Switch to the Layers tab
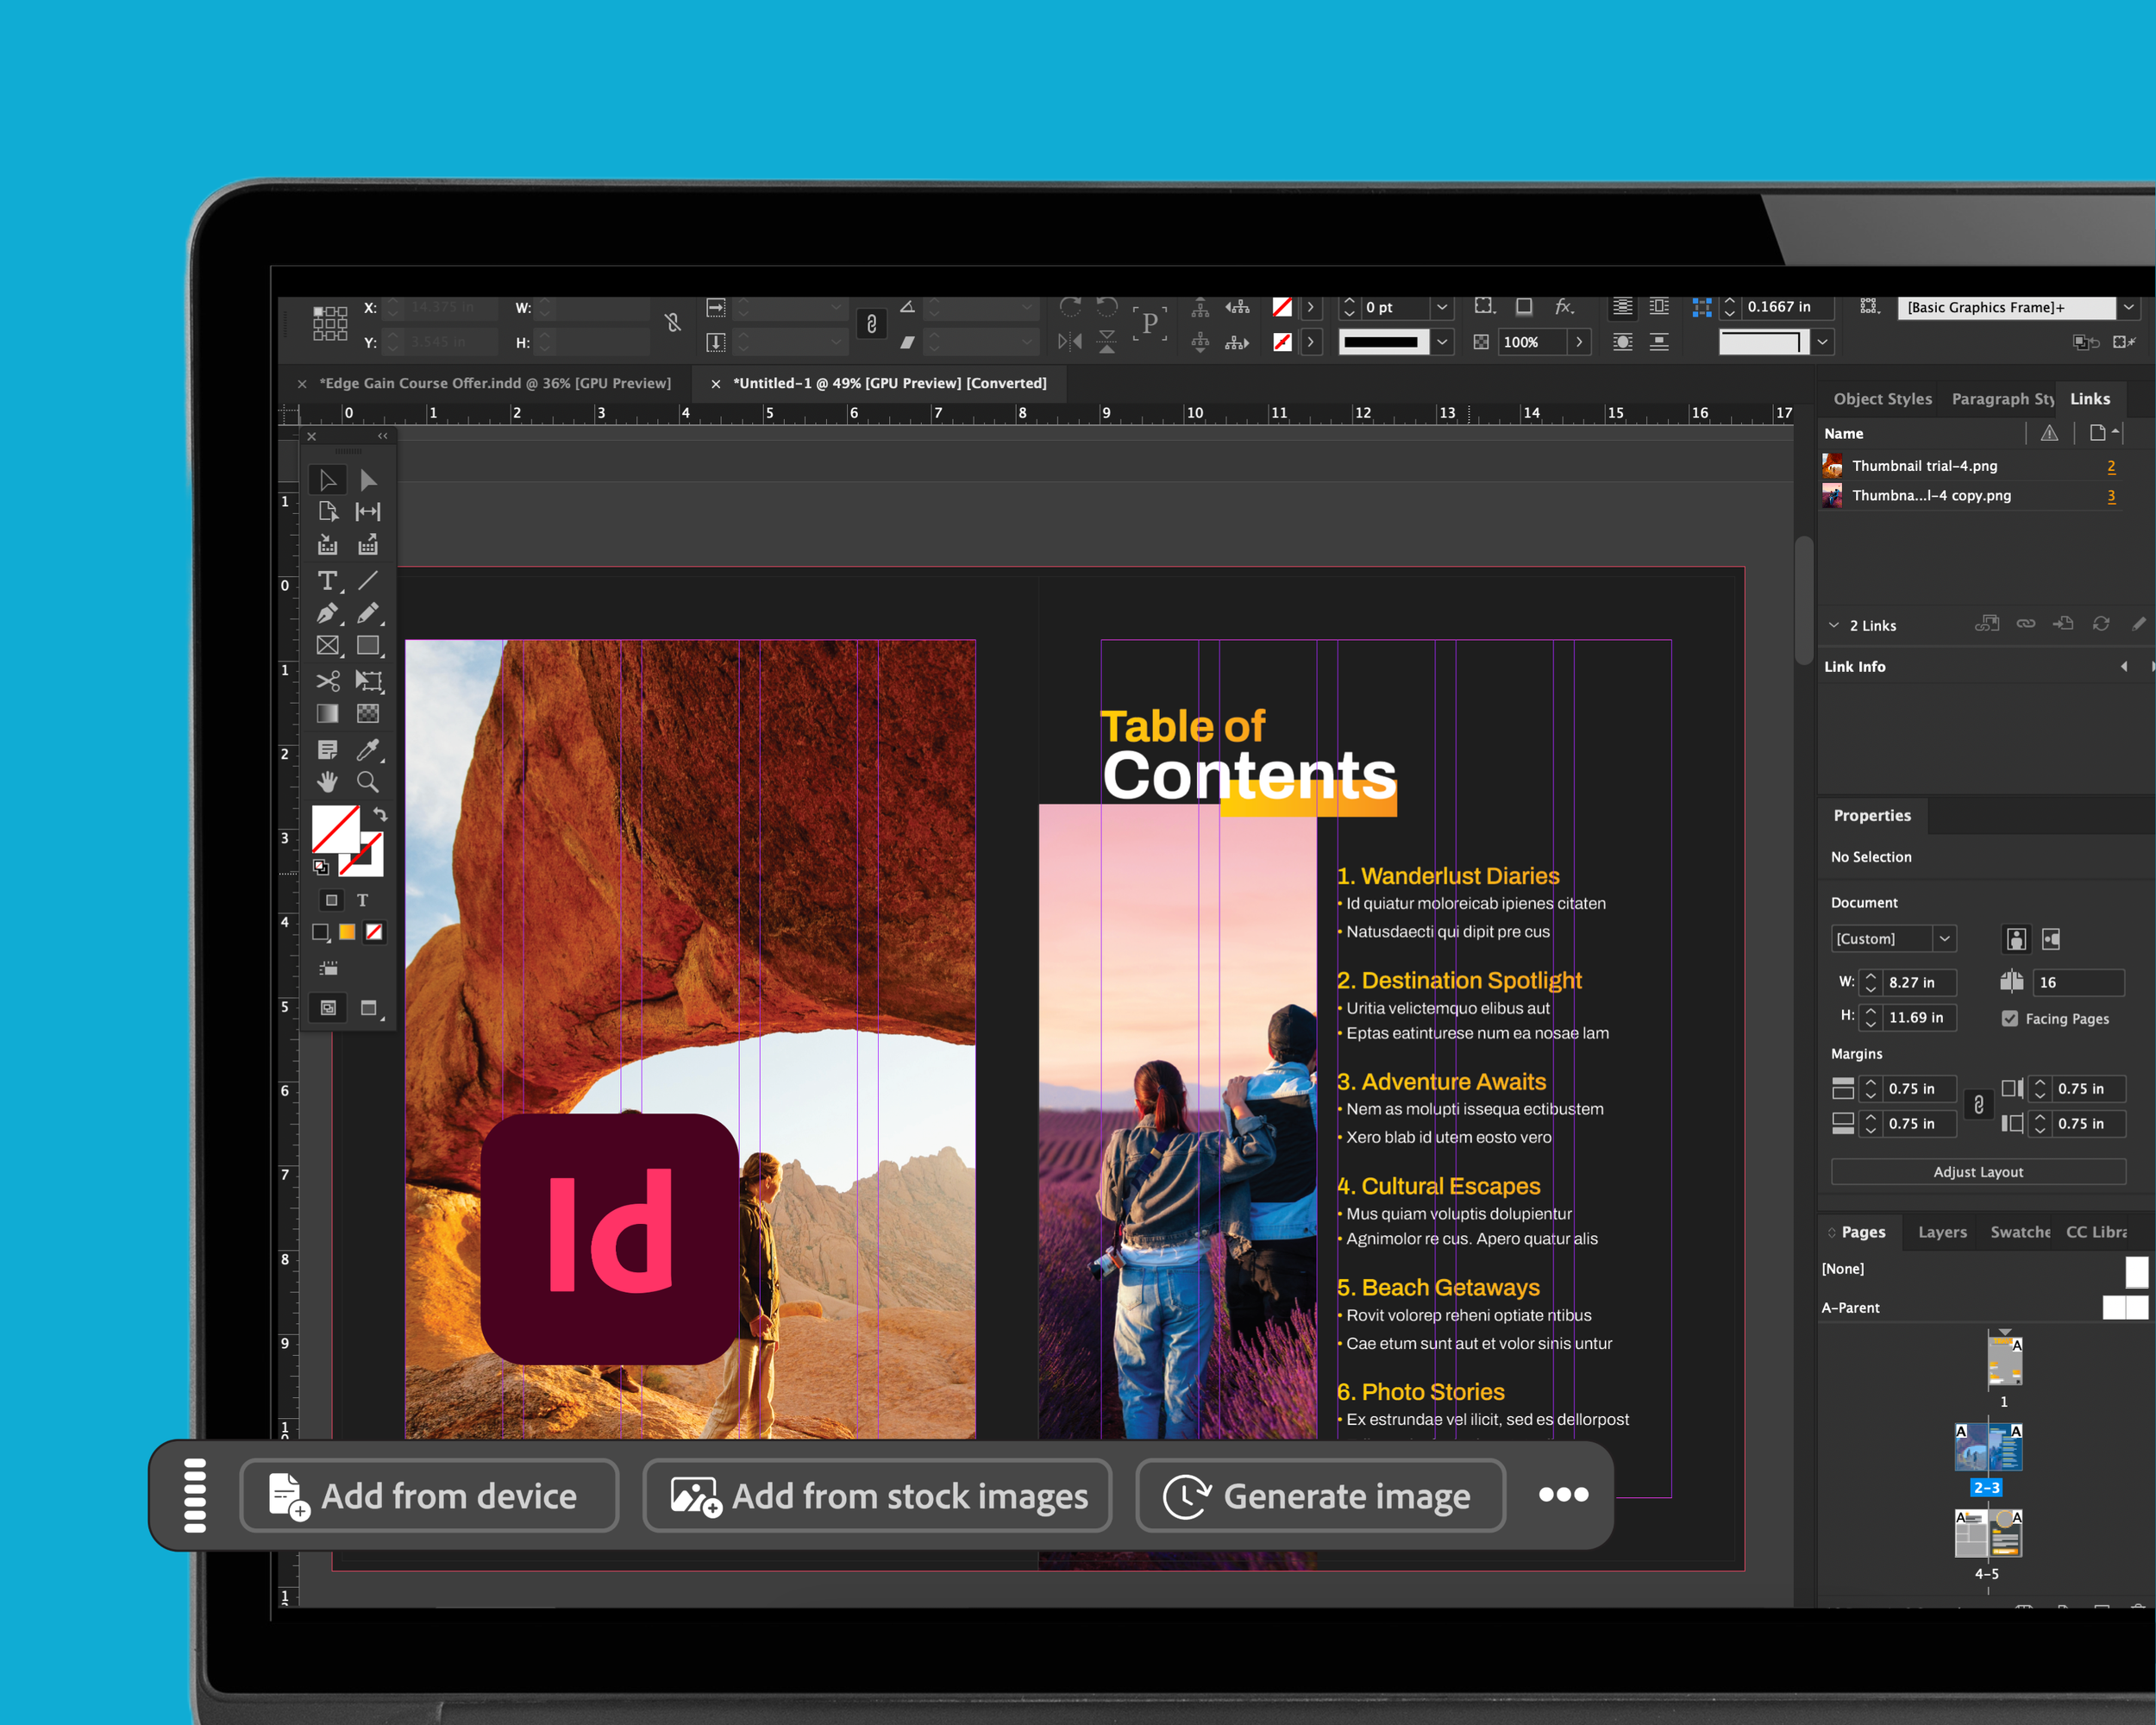Viewport: 2156px width, 1725px height. [1942, 1232]
